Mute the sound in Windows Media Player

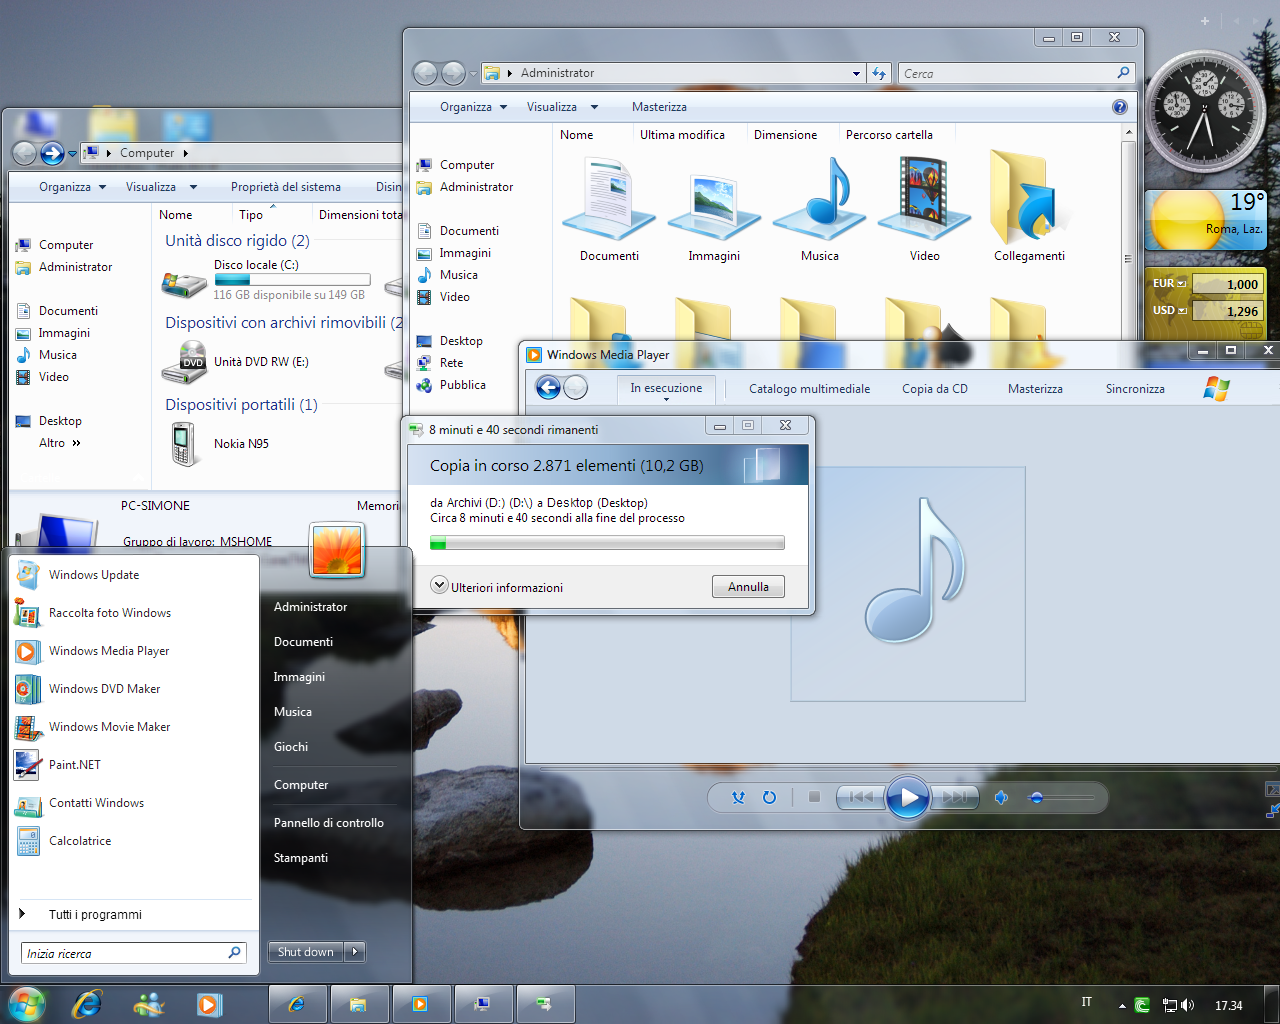tap(1001, 797)
